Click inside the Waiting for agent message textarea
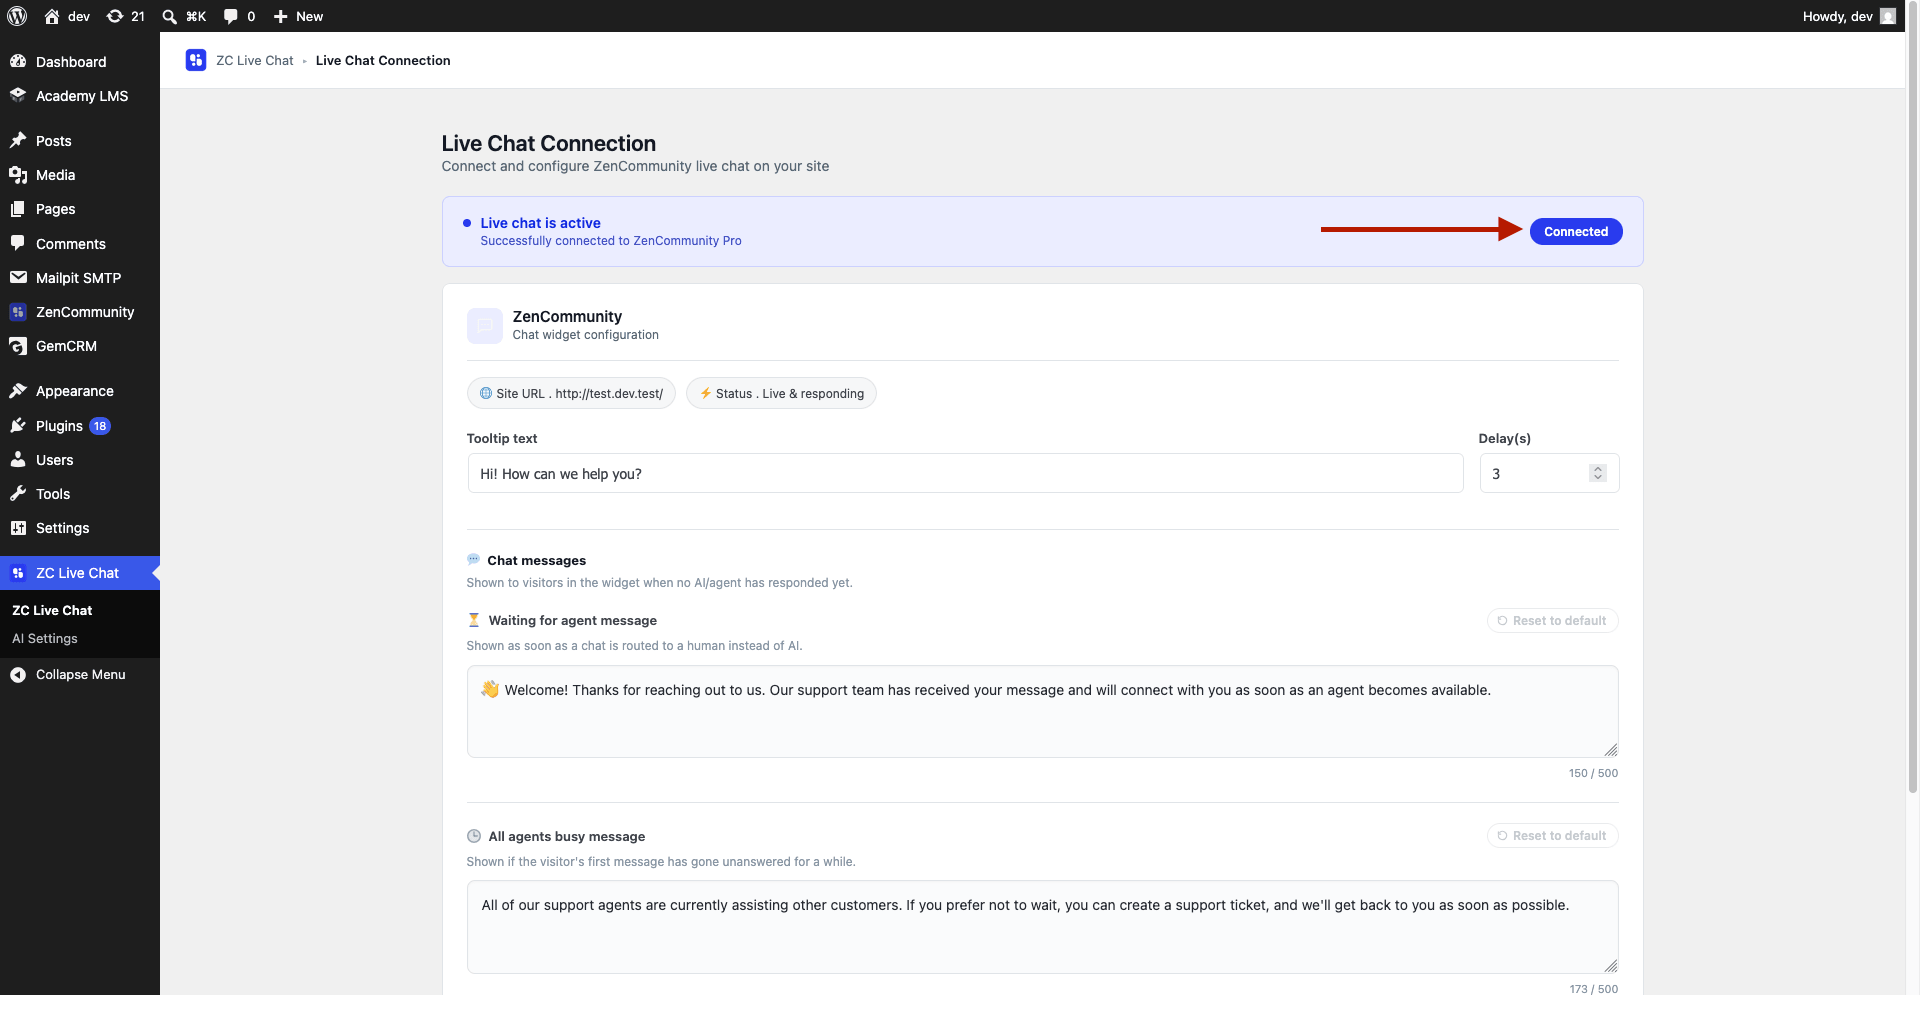This screenshot has width=1920, height=1018. [1042, 712]
